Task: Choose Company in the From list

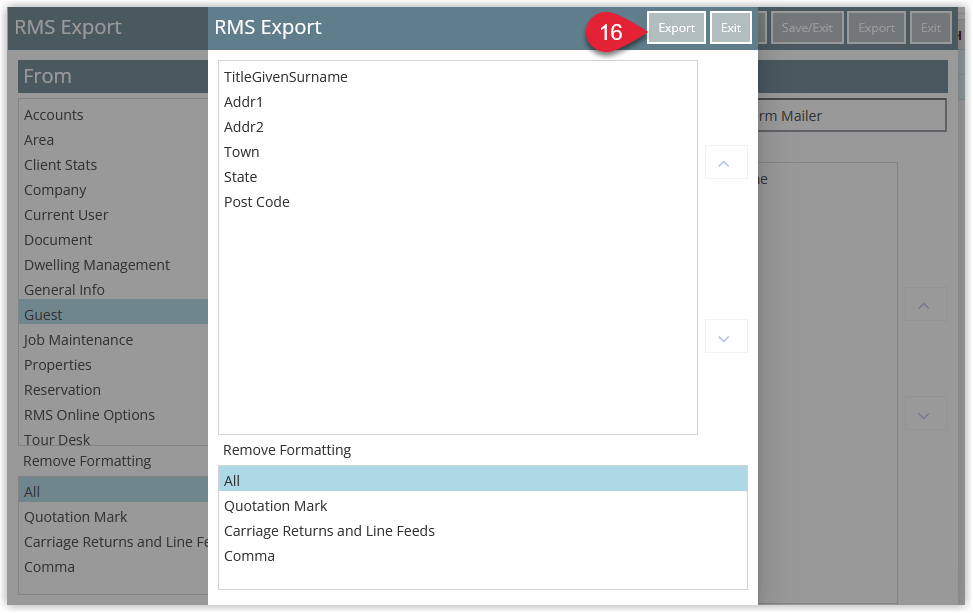Action: tap(114, 190)
